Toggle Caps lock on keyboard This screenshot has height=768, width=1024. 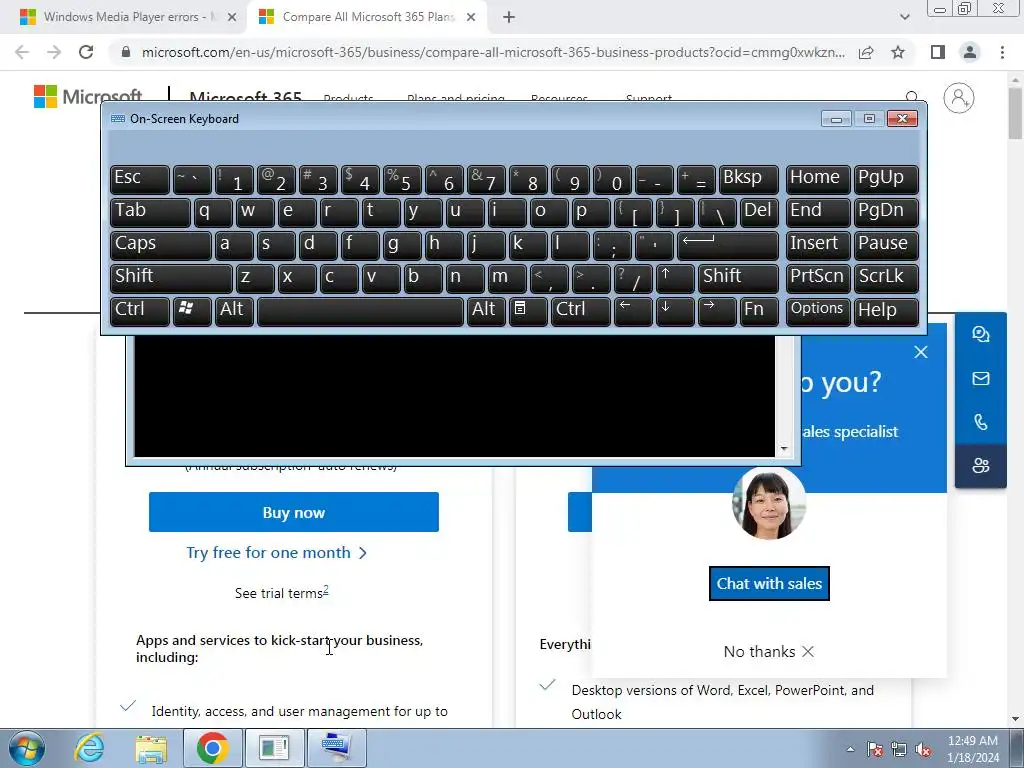tap(160, 246)
